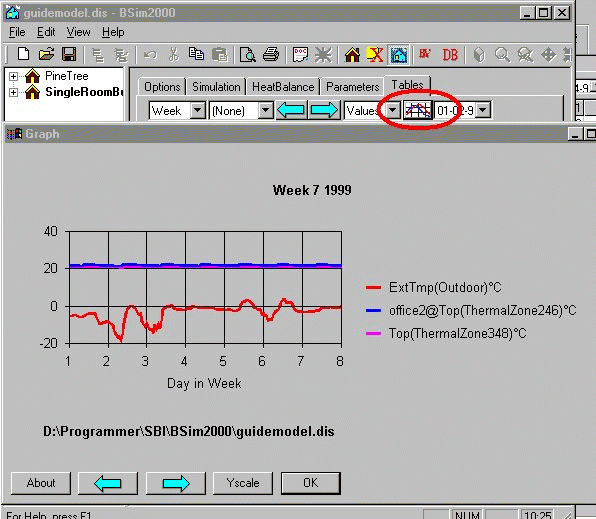This screenshot has width=596, height=519.
Task: Click the graph plot icon in Tables tab
Action: point(418,110)
